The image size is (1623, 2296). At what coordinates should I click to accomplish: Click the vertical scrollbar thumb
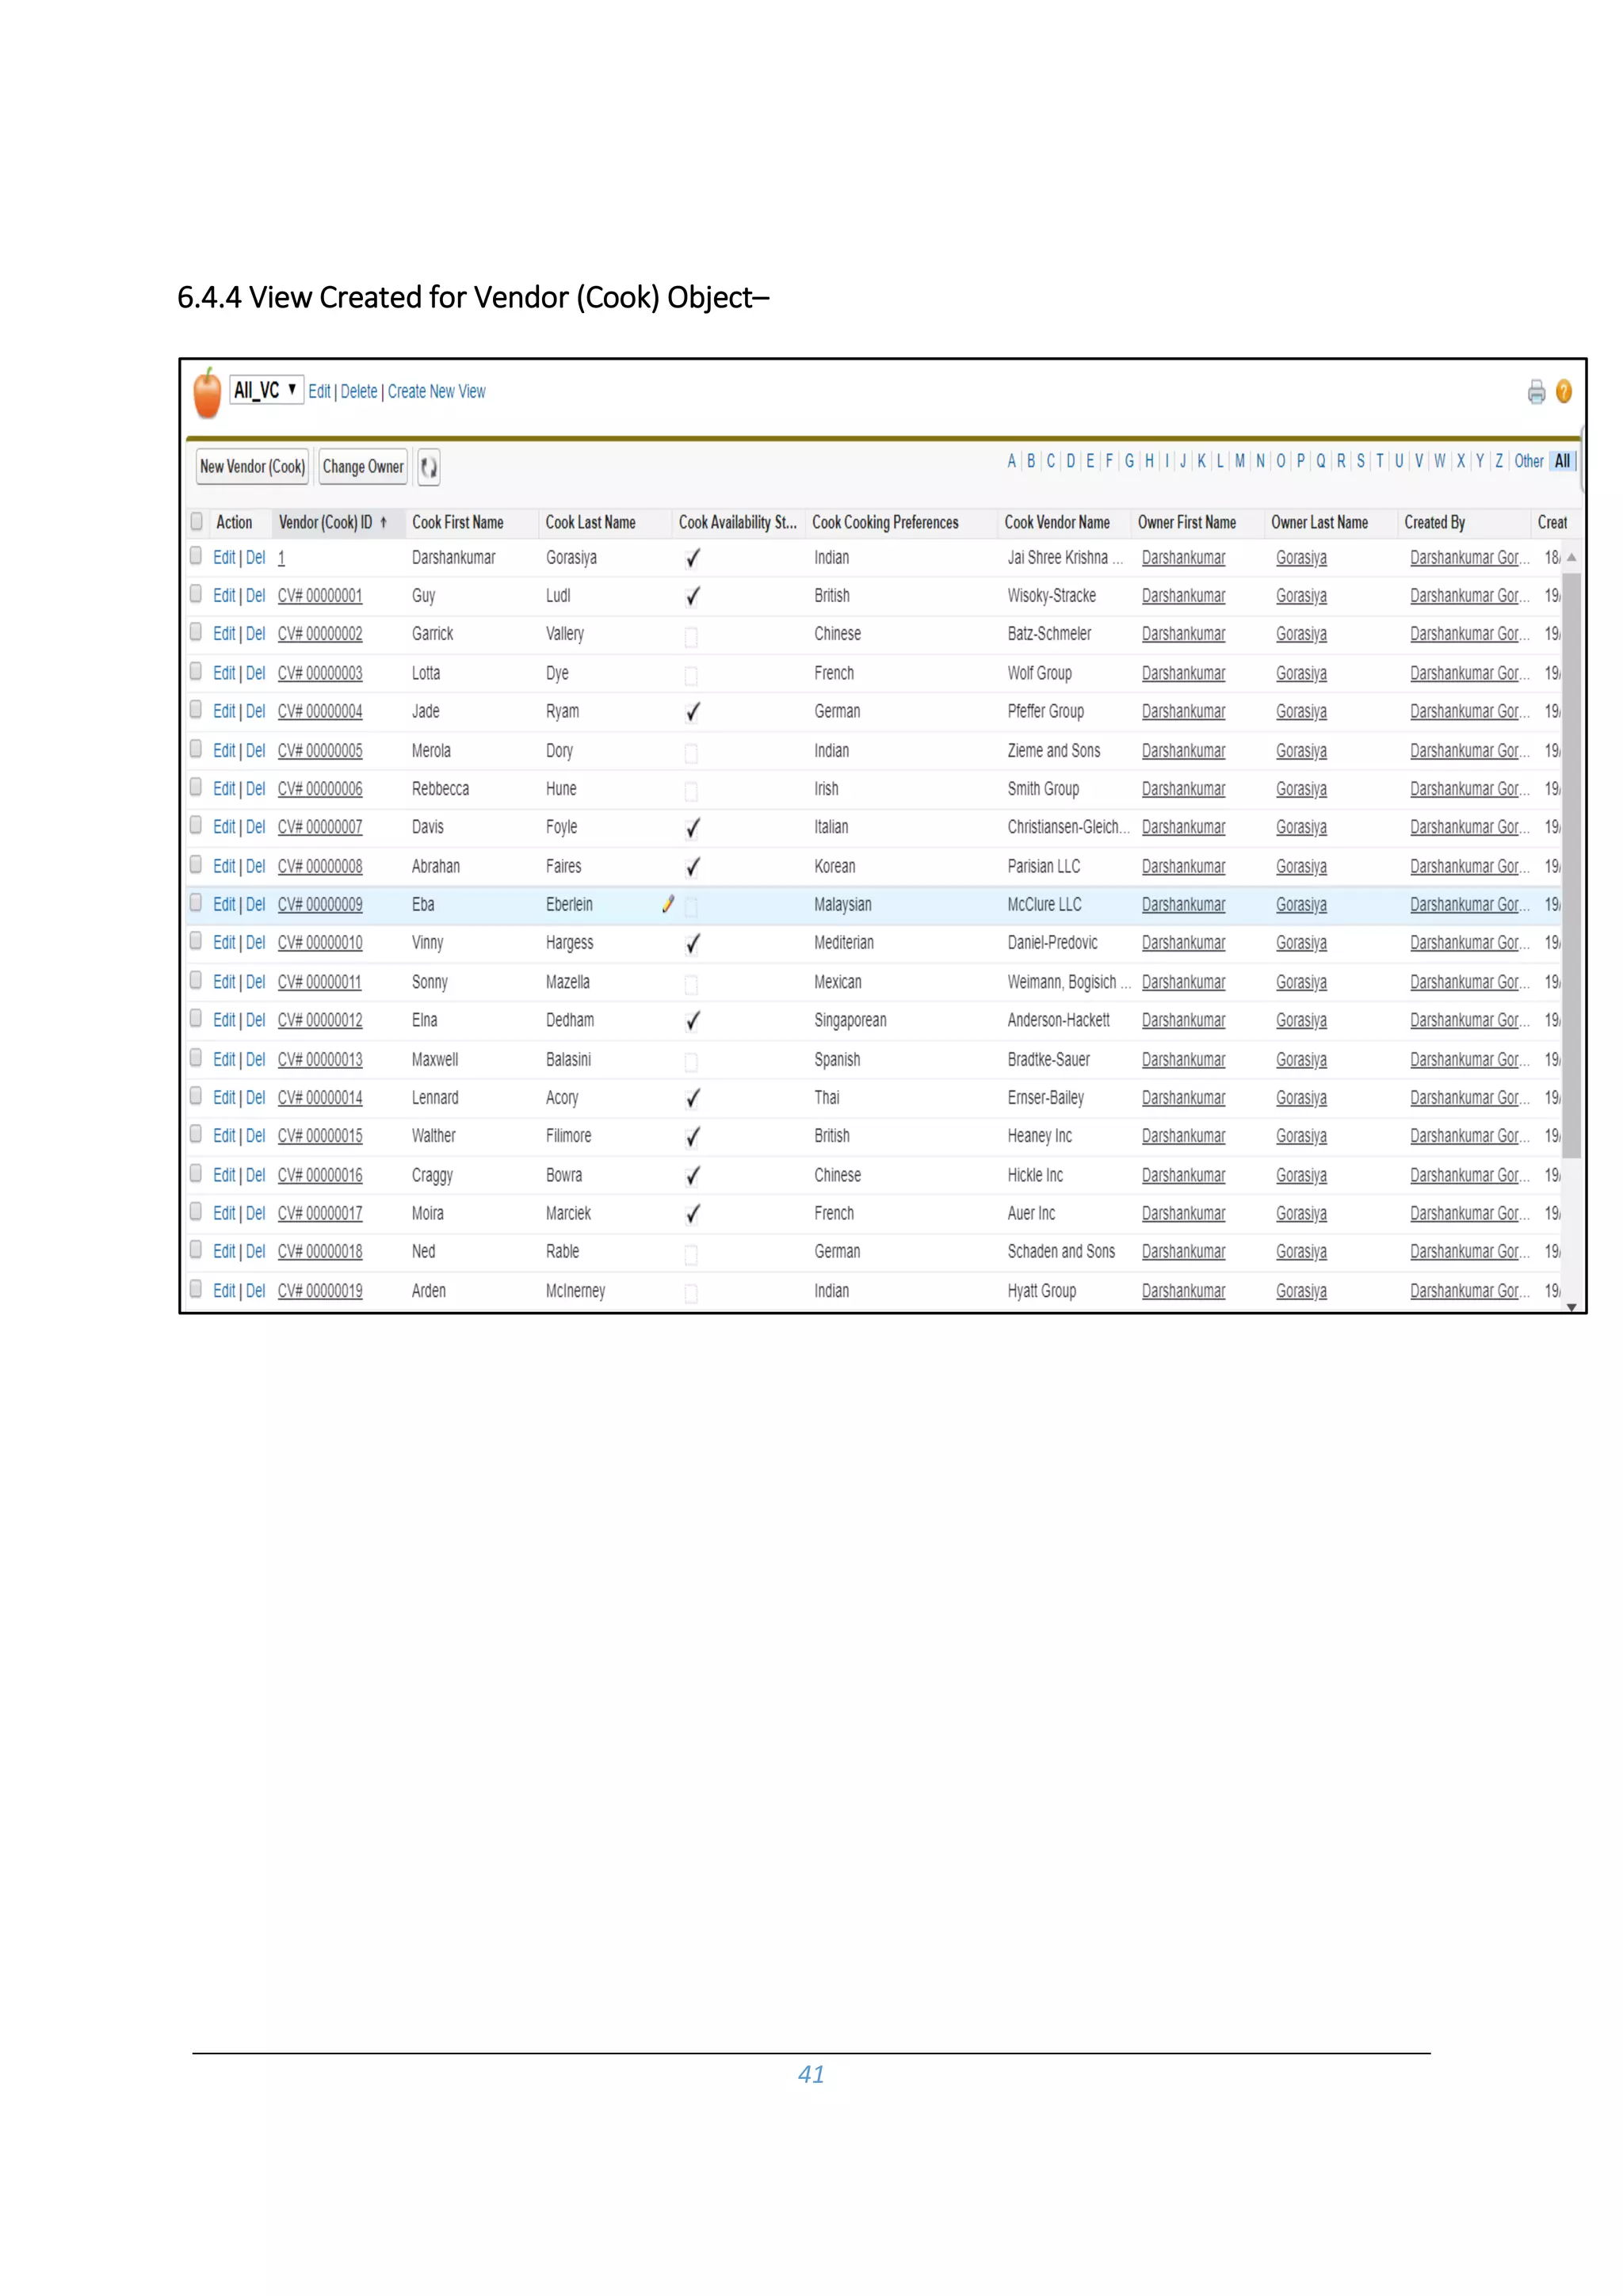point(1571,865)
